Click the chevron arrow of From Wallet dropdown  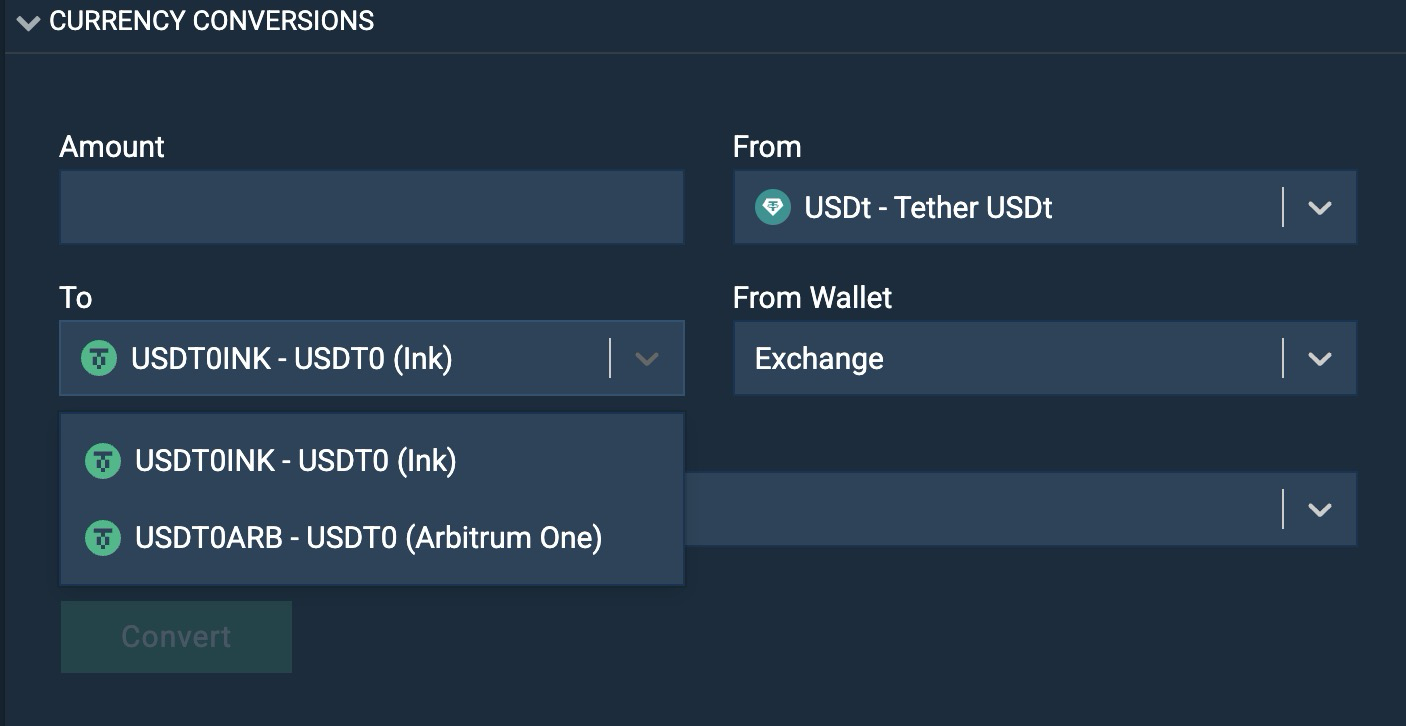(1320, 359)
